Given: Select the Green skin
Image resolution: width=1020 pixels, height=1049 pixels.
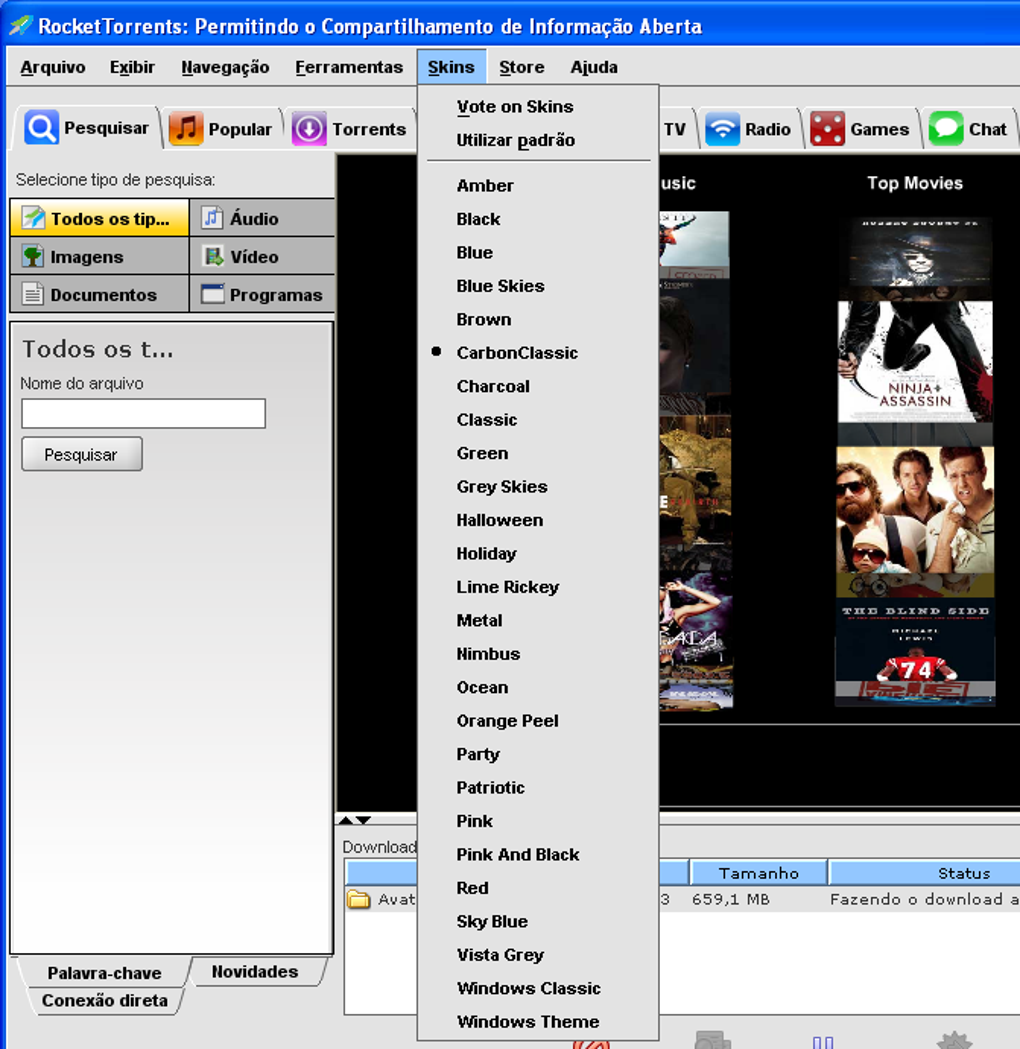Looking at the screenshot, I should 538,453.
